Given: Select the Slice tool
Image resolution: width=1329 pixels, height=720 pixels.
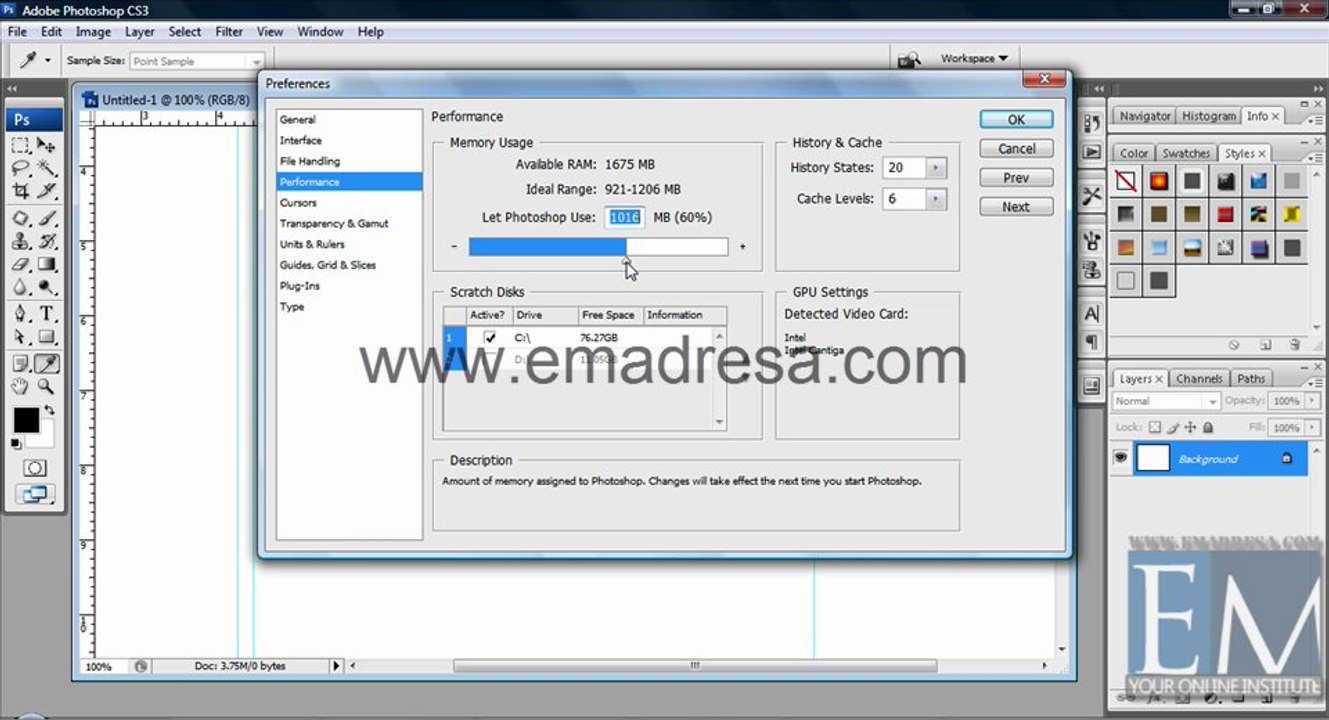Looking at the screenshot, I should click(x=46, y=190).
